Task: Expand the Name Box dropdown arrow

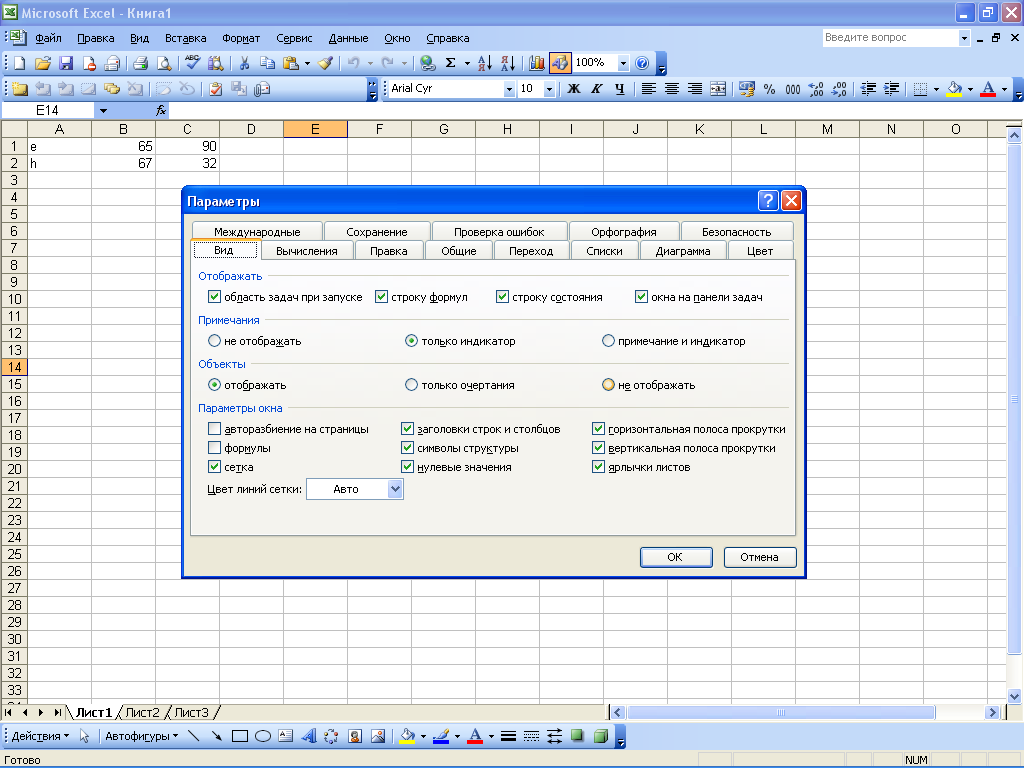Action: coord(103,110)
